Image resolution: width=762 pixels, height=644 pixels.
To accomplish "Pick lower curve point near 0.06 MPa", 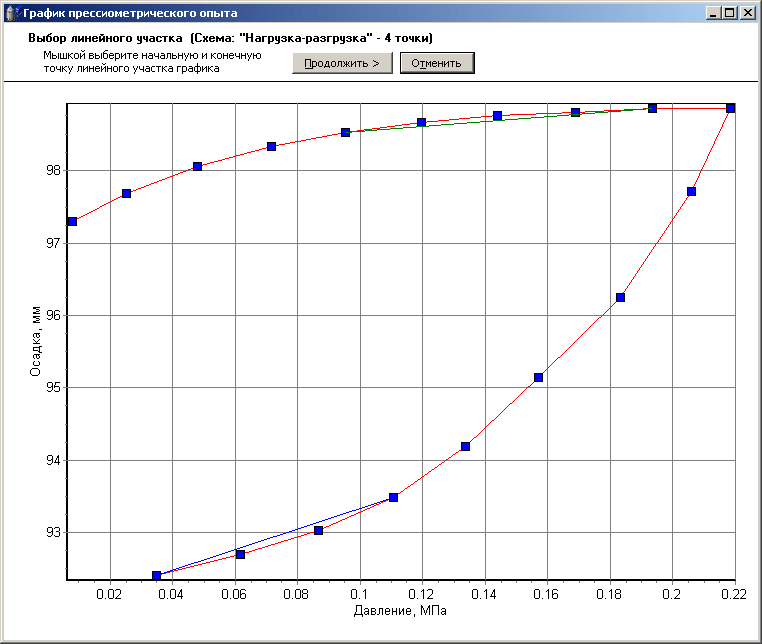I will (240, 554).
